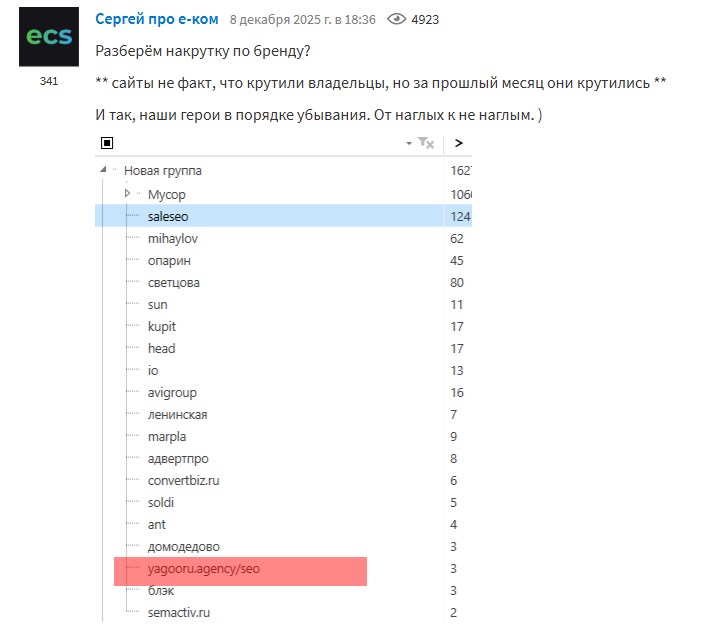Clear filter with the funnel icon
Image resolution: width=703 pixels, height=634 pixels.
tap(426, 144)
